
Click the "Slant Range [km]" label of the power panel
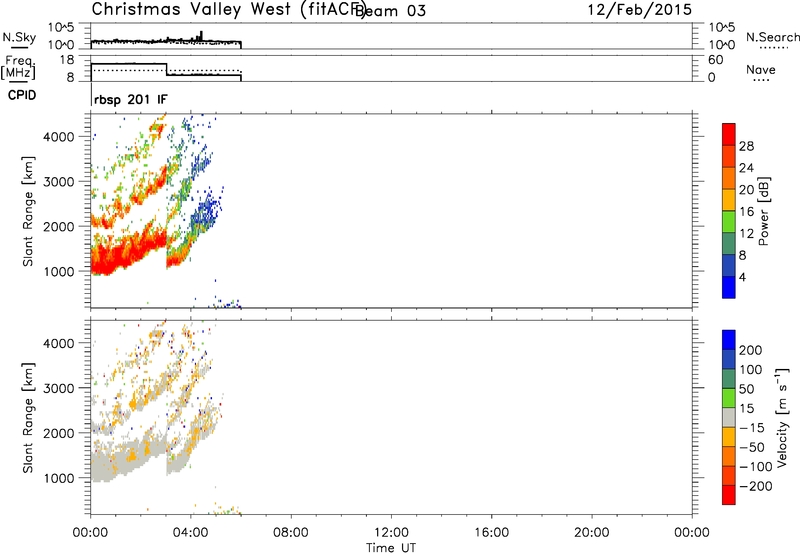(x=28, y=211)
